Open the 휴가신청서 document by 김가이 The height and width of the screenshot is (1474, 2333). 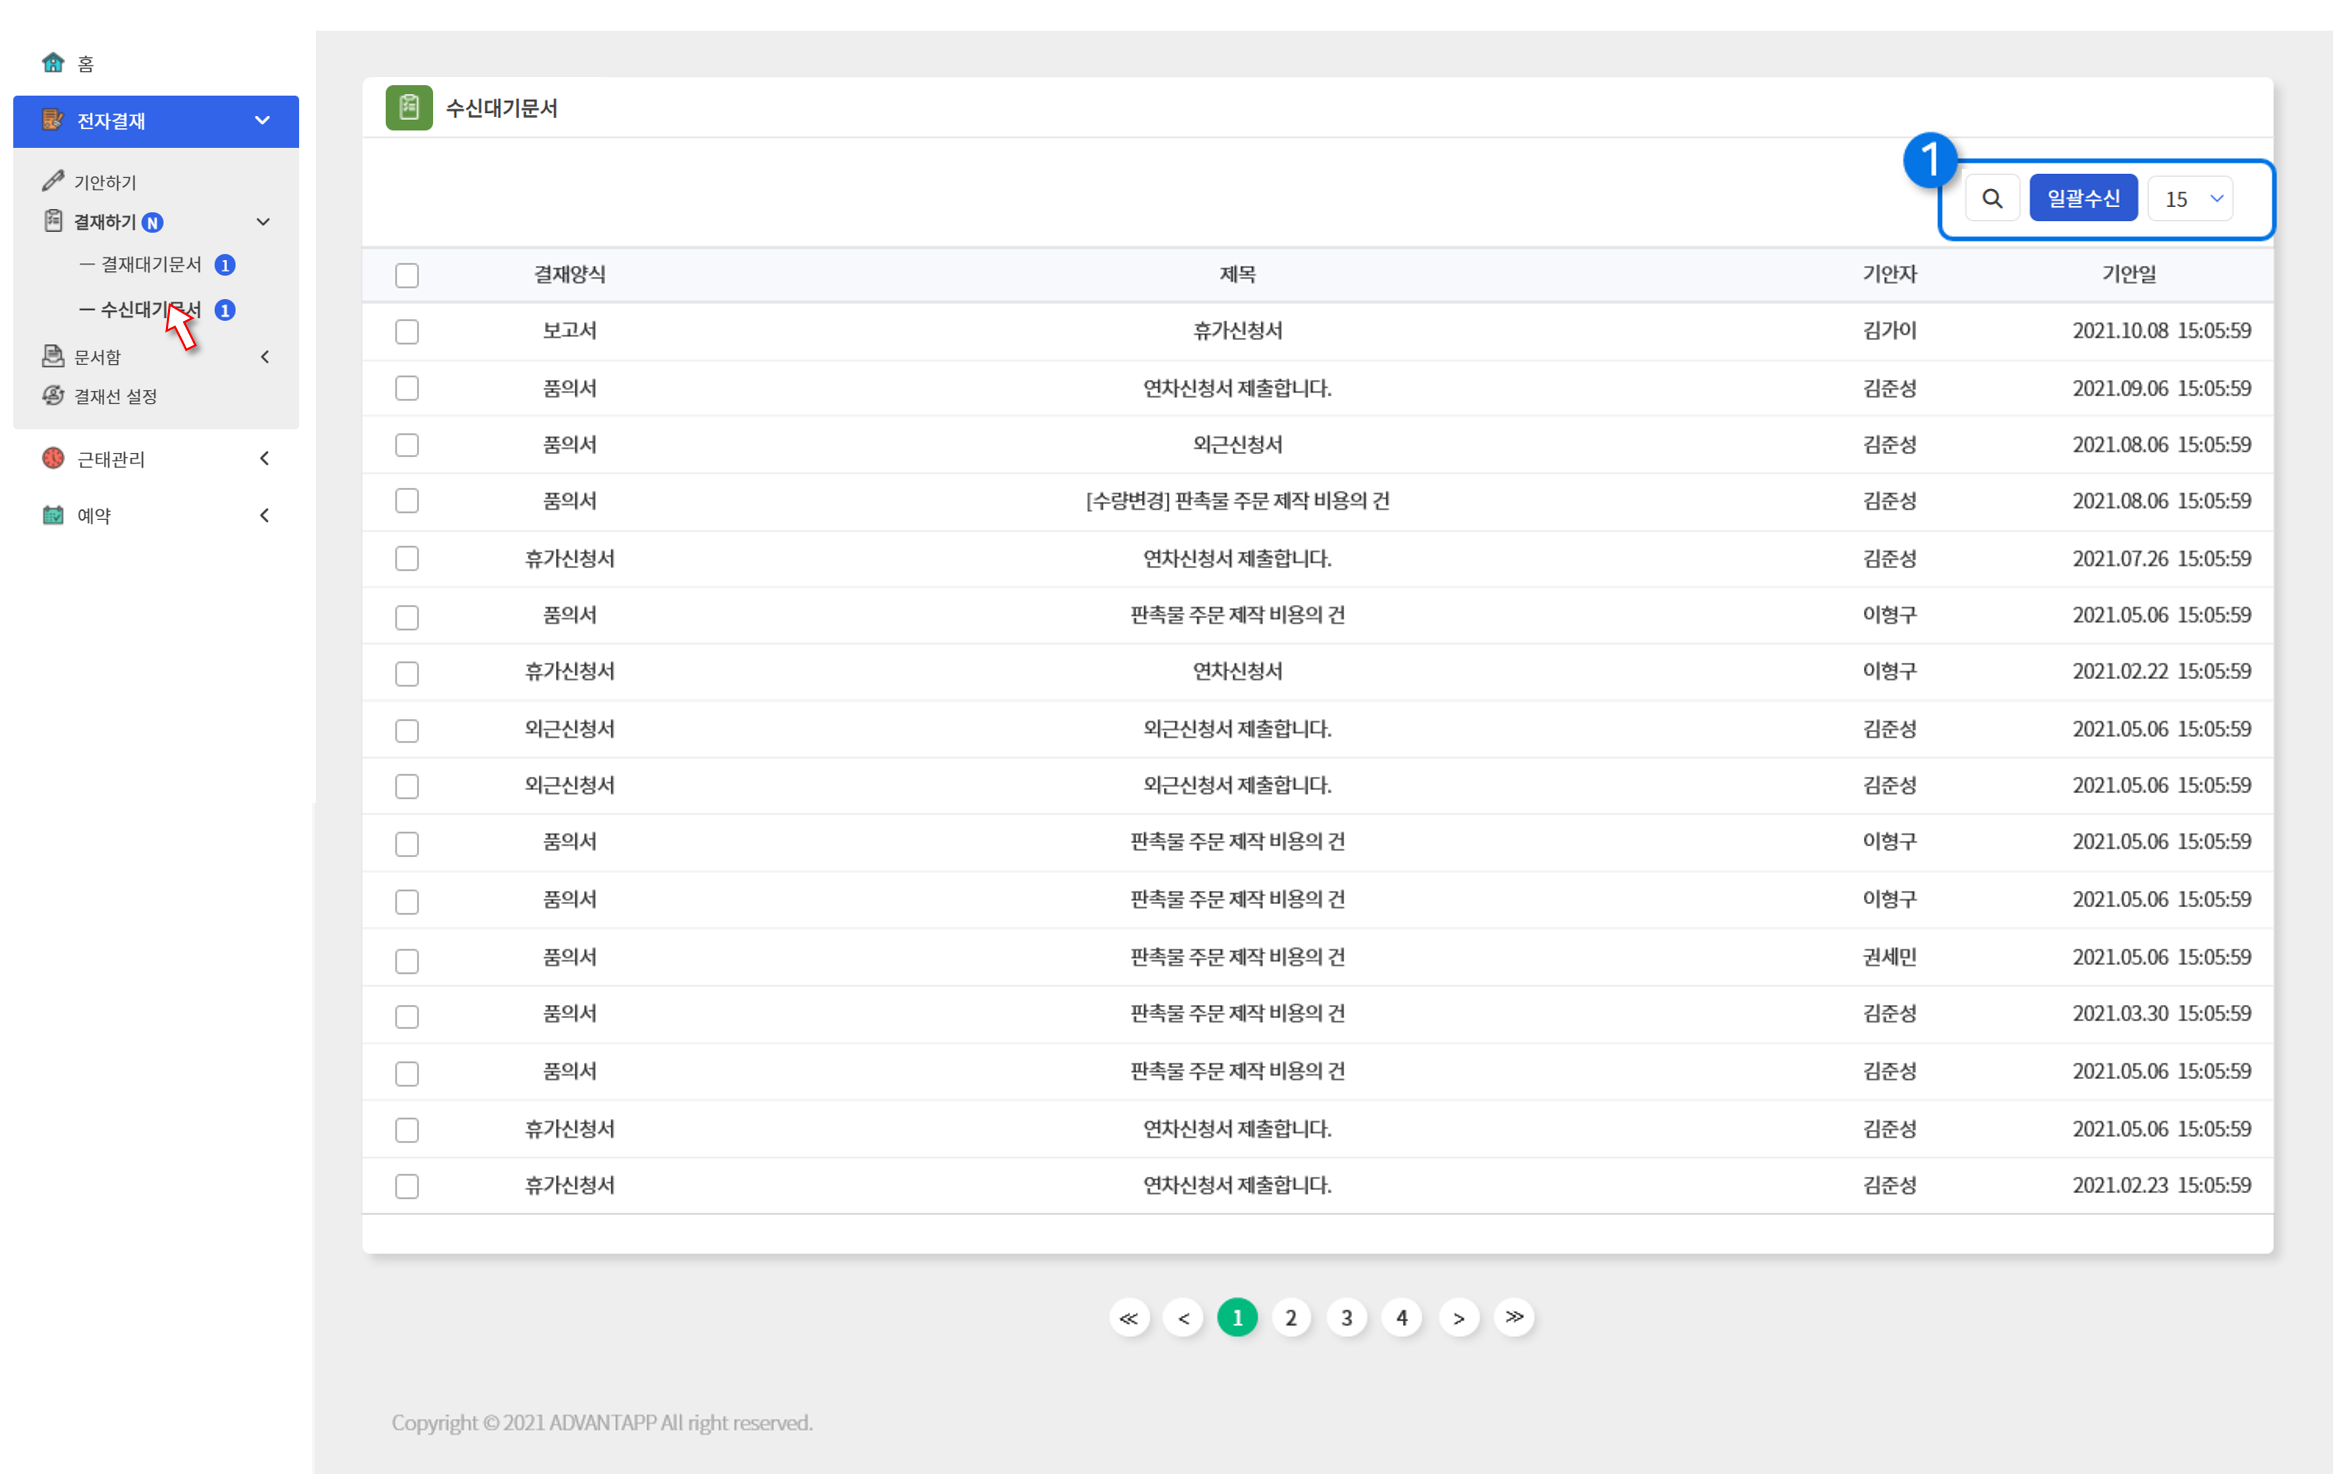1237,331
